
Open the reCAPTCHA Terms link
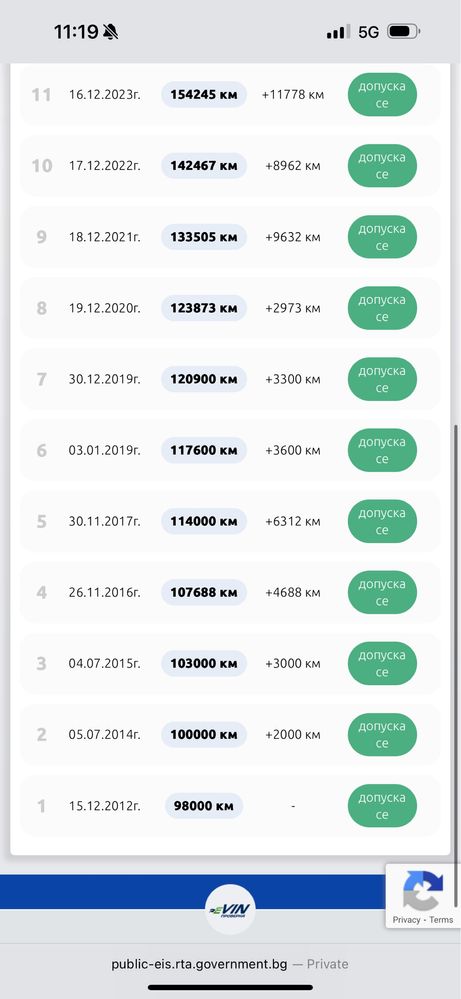tap(441, 920)
